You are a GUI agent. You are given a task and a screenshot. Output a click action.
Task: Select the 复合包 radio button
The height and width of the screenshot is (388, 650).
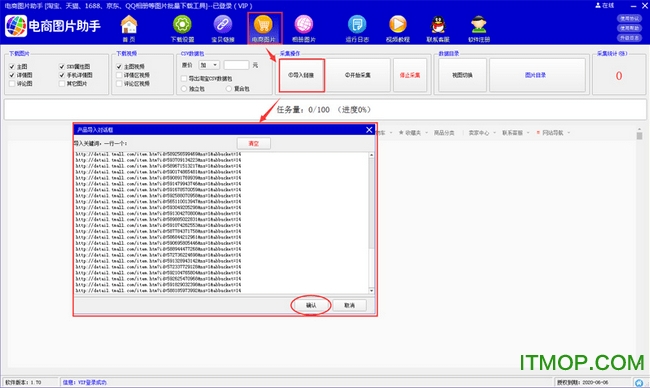[x=229, y=89]
